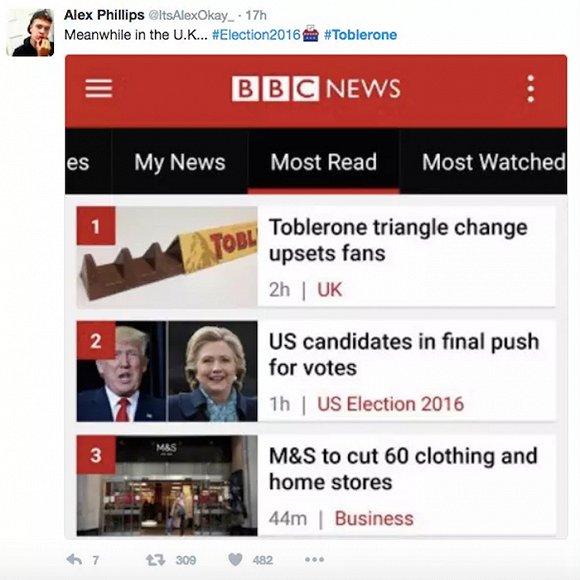Select the Most Read tab
580x580 pixels.
point(324,162)
